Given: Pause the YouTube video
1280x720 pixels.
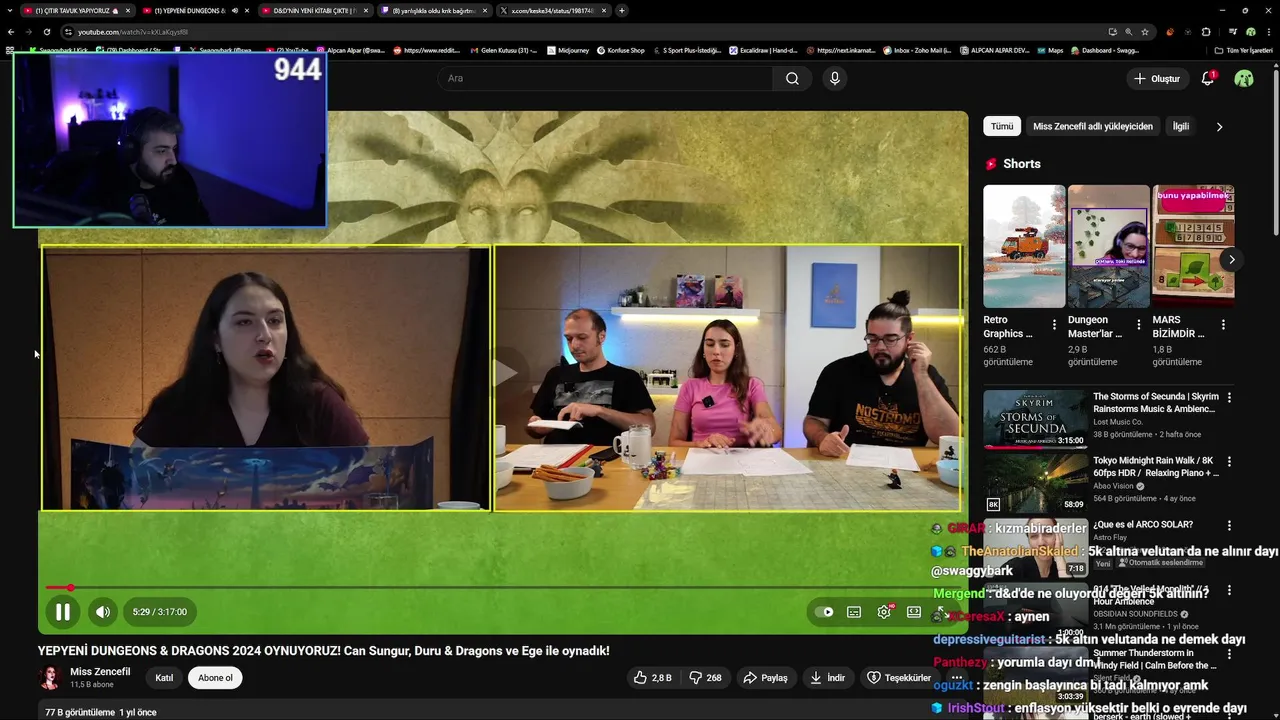Looking at the screenshot, I should 62,612.
